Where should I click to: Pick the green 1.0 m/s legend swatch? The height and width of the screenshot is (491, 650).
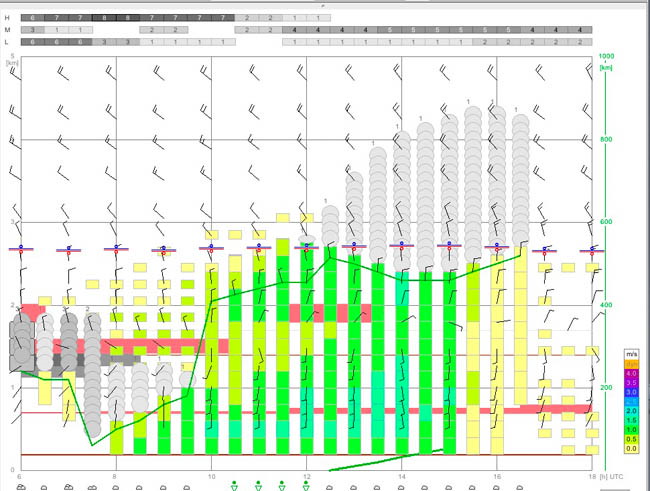pos(631,430)
